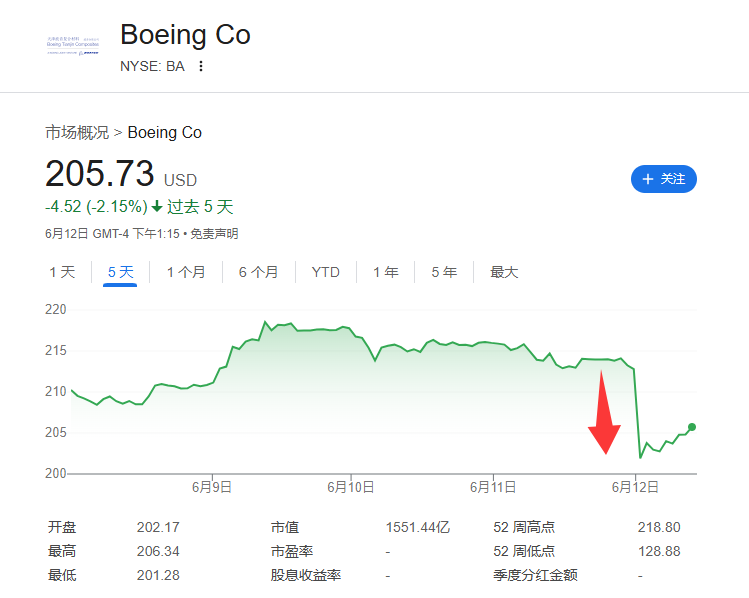Open the three-dot menu beside NYSE: BA
The image size is (749, 598).
coord(201,66)
